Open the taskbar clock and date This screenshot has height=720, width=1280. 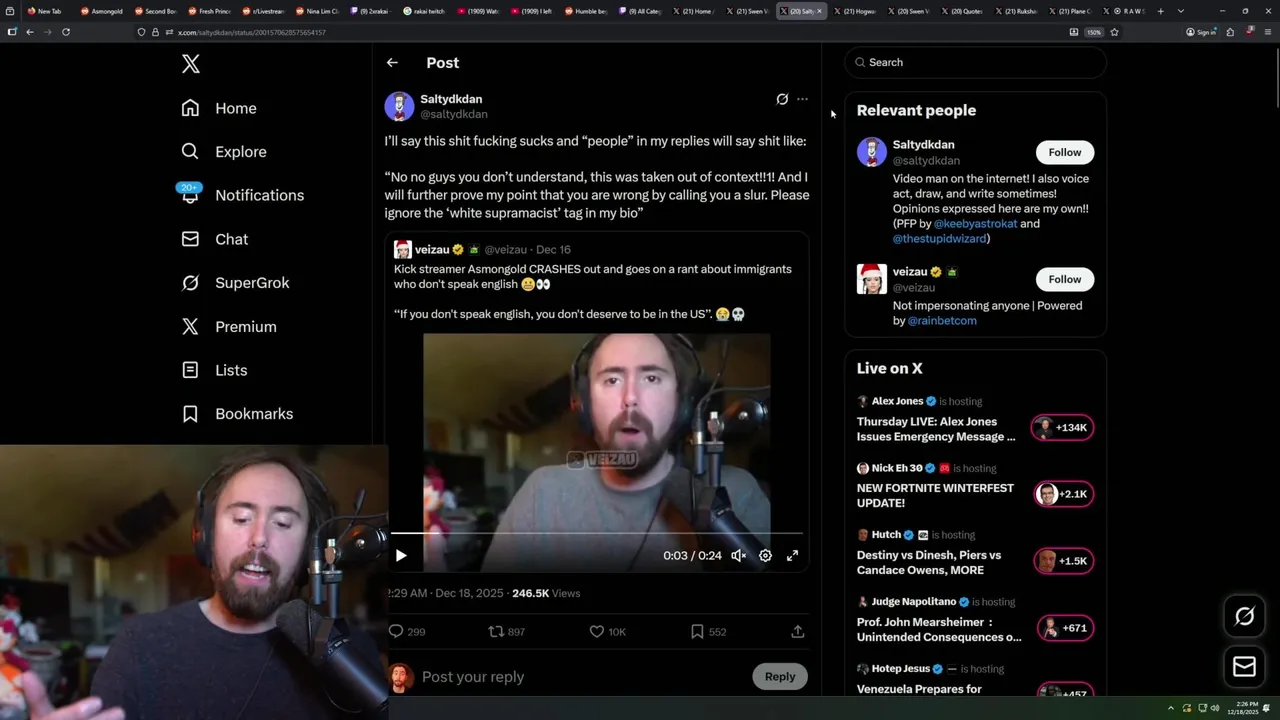pyautogui.click(x=1245, y=708)
